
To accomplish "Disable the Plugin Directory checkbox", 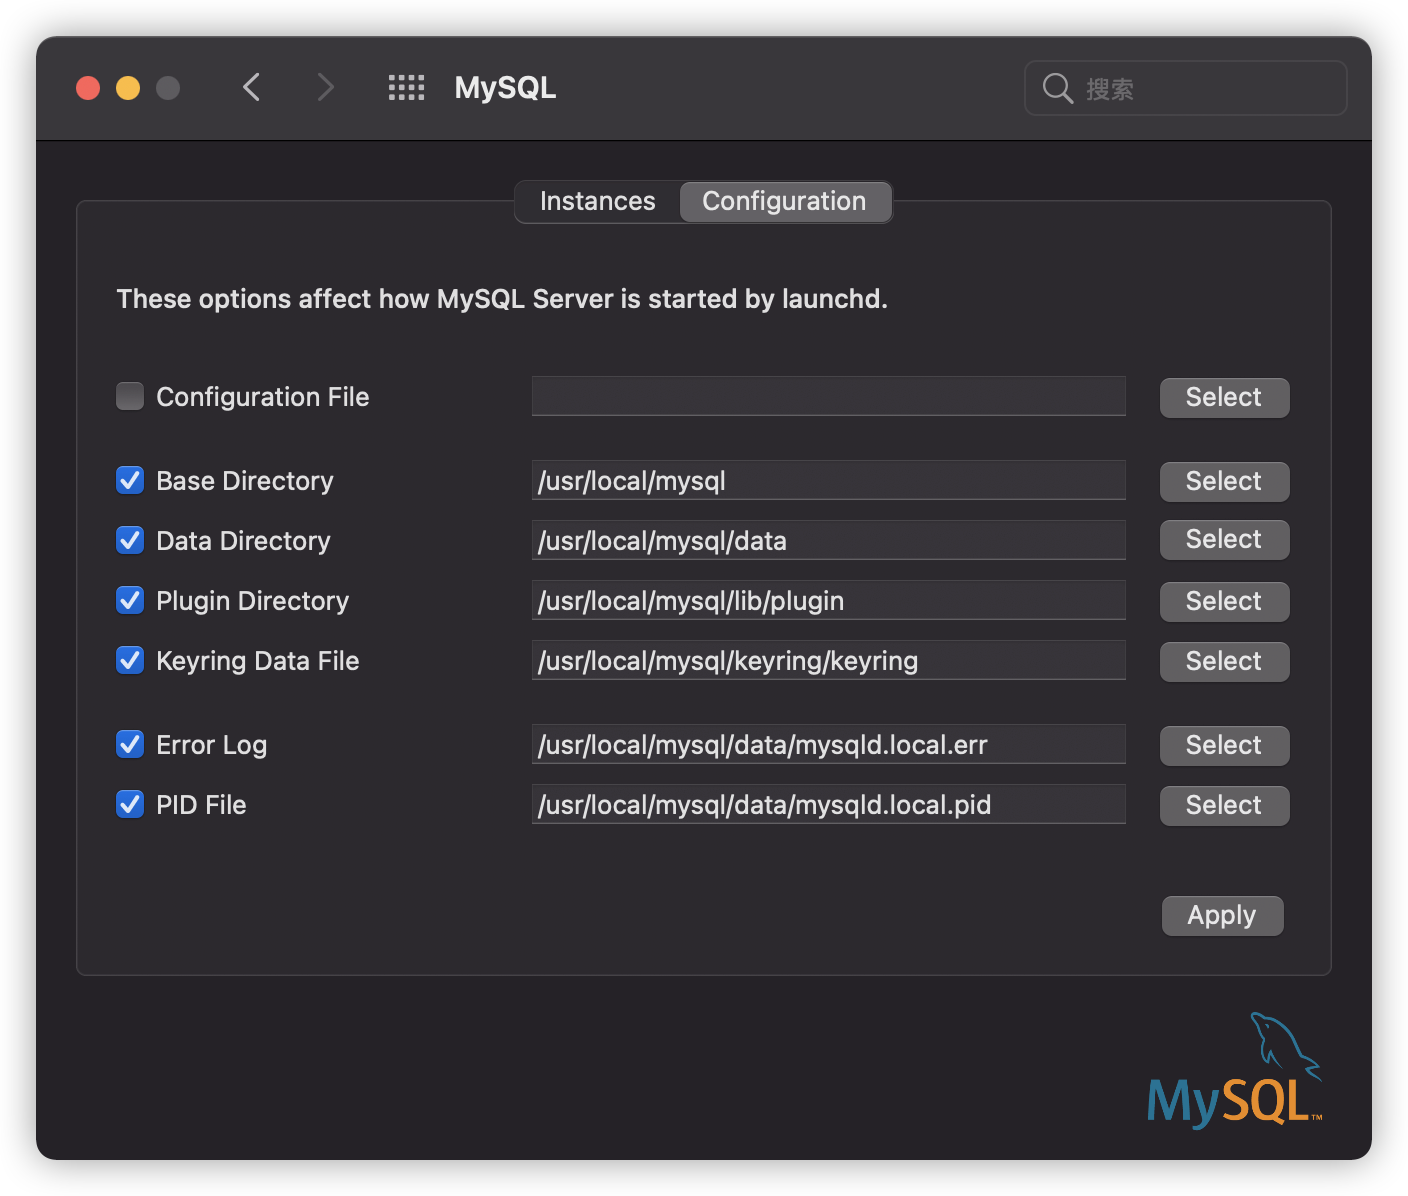I will pos(130,600).
